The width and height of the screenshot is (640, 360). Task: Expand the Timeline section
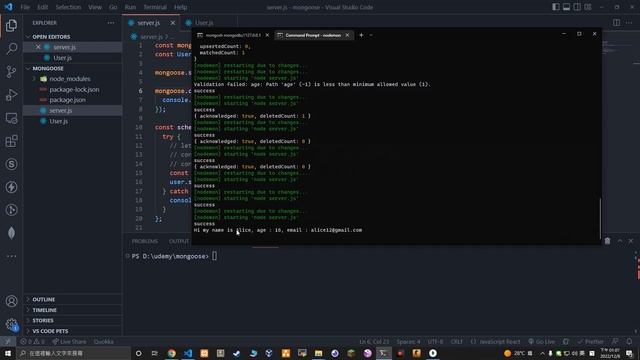[x=73, y=310]
